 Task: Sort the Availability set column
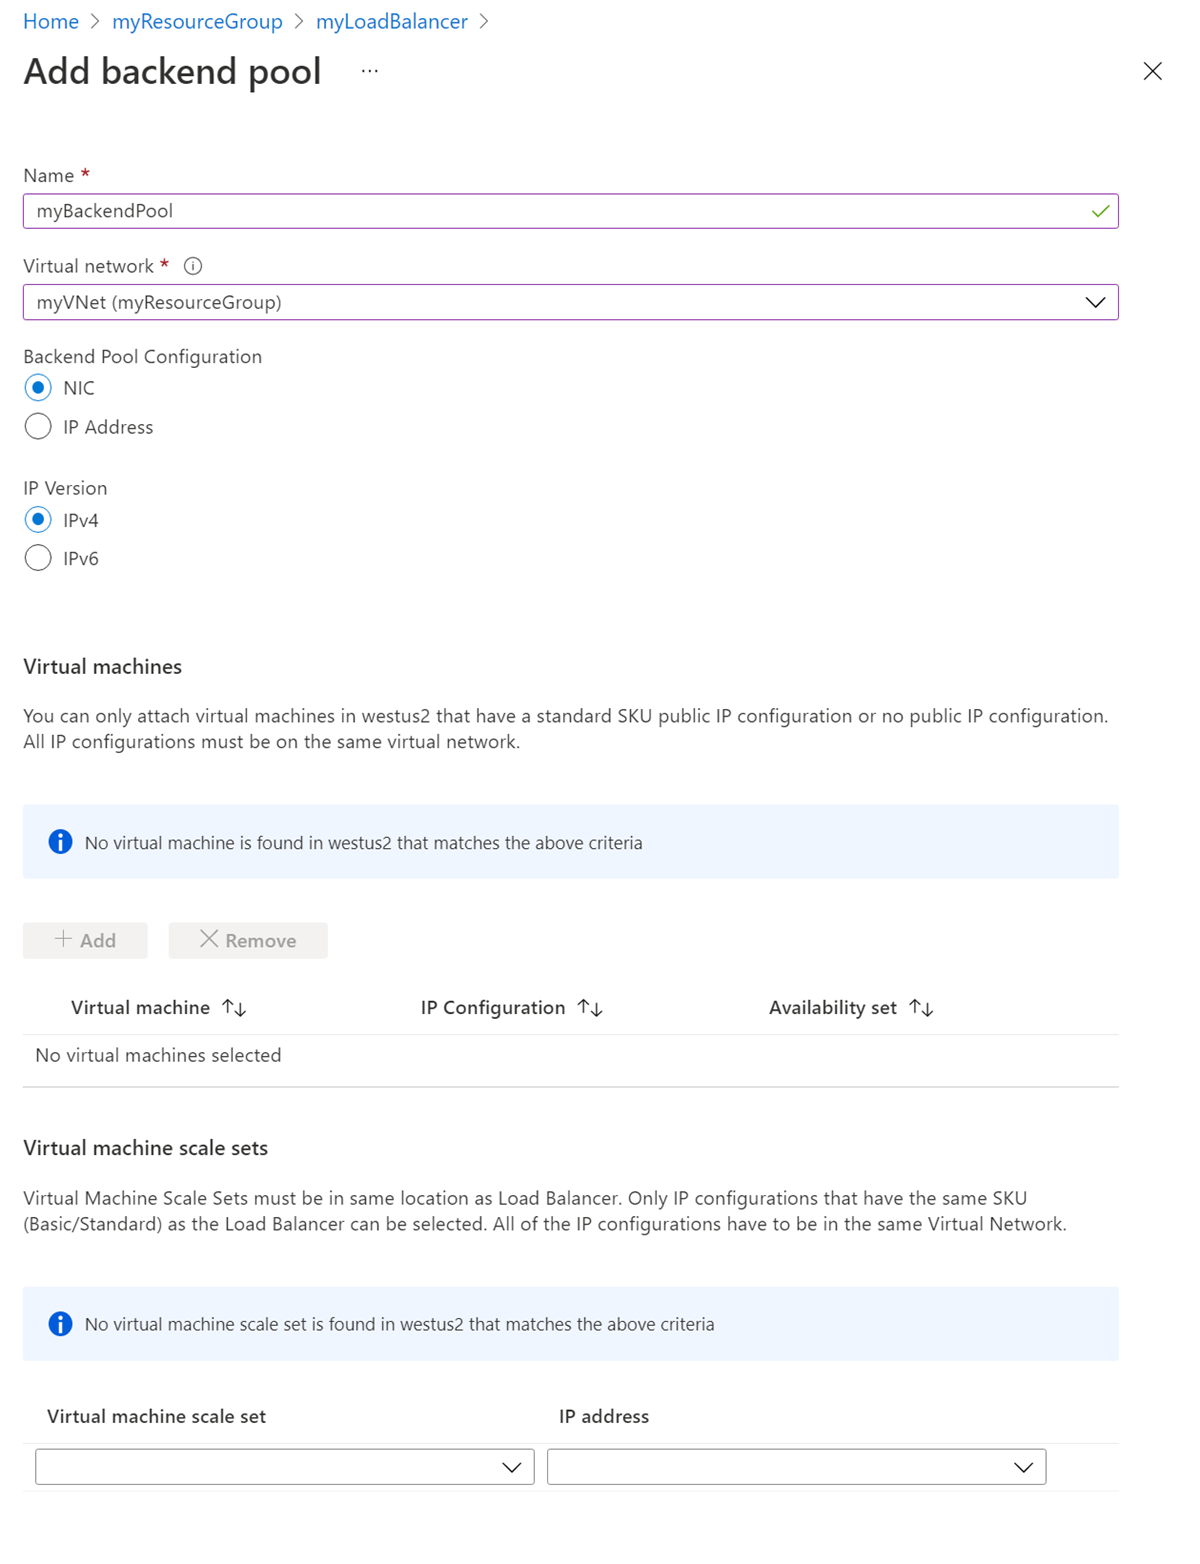pos(922,1007)
